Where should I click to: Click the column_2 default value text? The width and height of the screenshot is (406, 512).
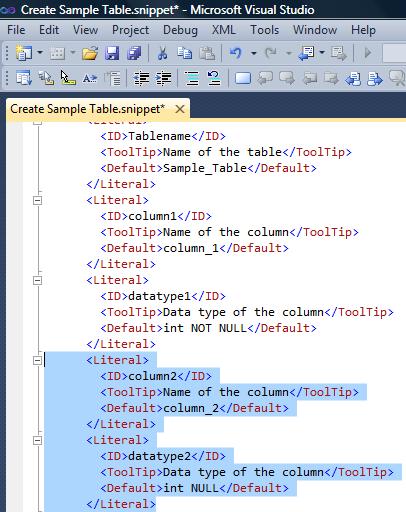click(191, 408)
